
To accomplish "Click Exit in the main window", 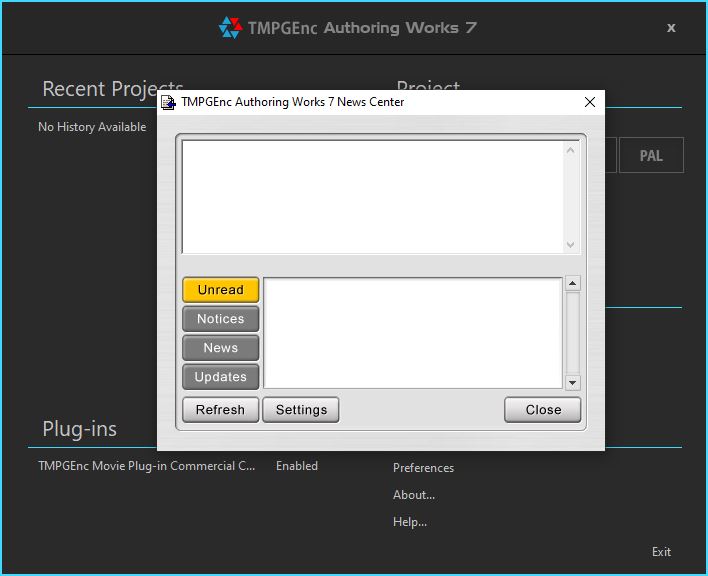I will 661,552.
